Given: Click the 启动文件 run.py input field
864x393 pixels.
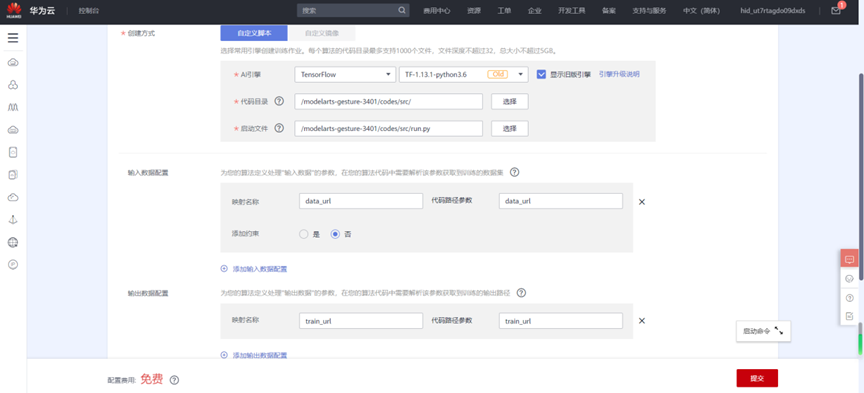Looking at the screenshot, I should [388, 128].
